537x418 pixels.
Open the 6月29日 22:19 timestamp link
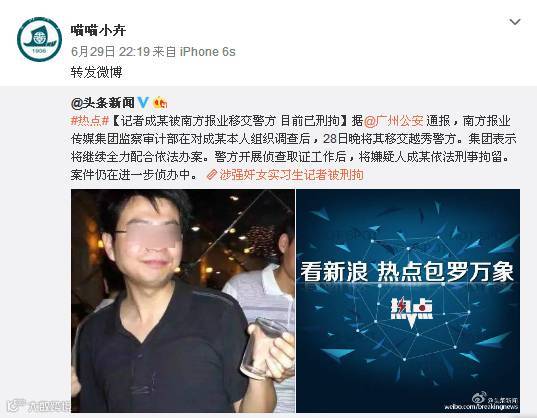(x=110, y=52)
